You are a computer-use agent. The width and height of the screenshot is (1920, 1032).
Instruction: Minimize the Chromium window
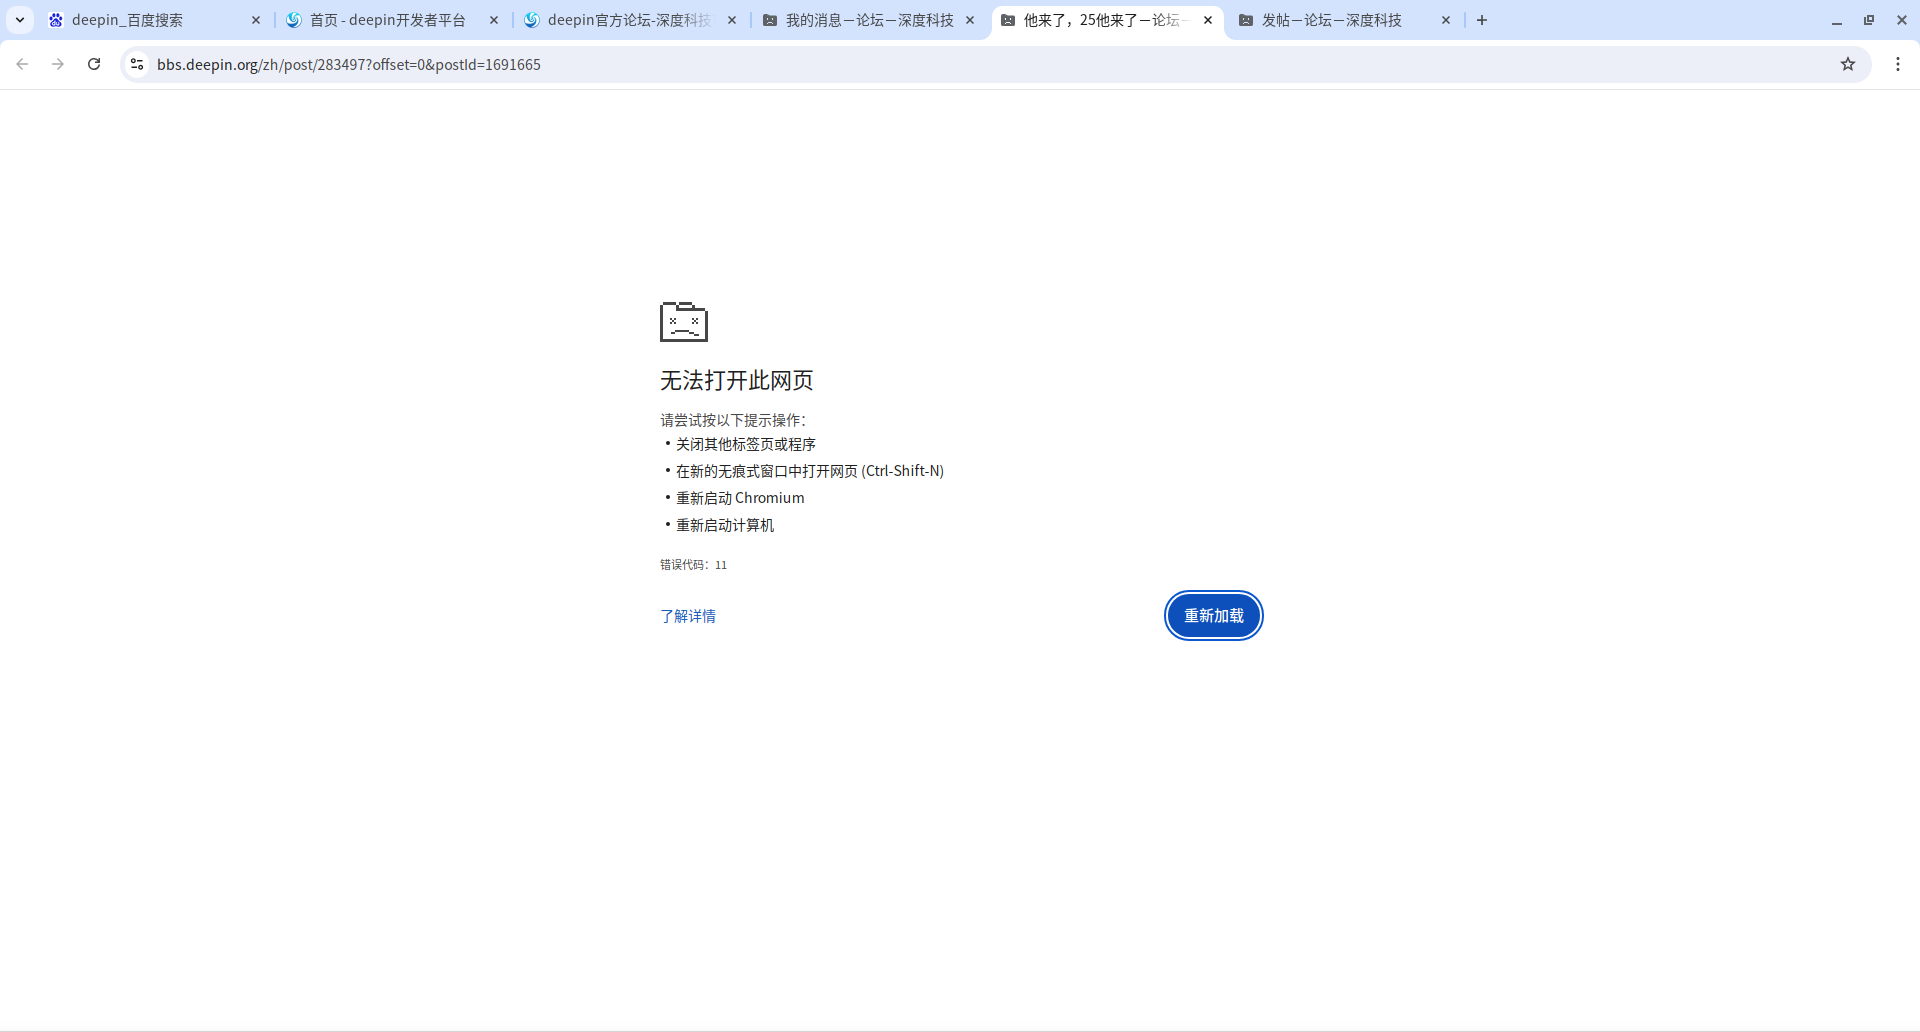click(1837, 20)
